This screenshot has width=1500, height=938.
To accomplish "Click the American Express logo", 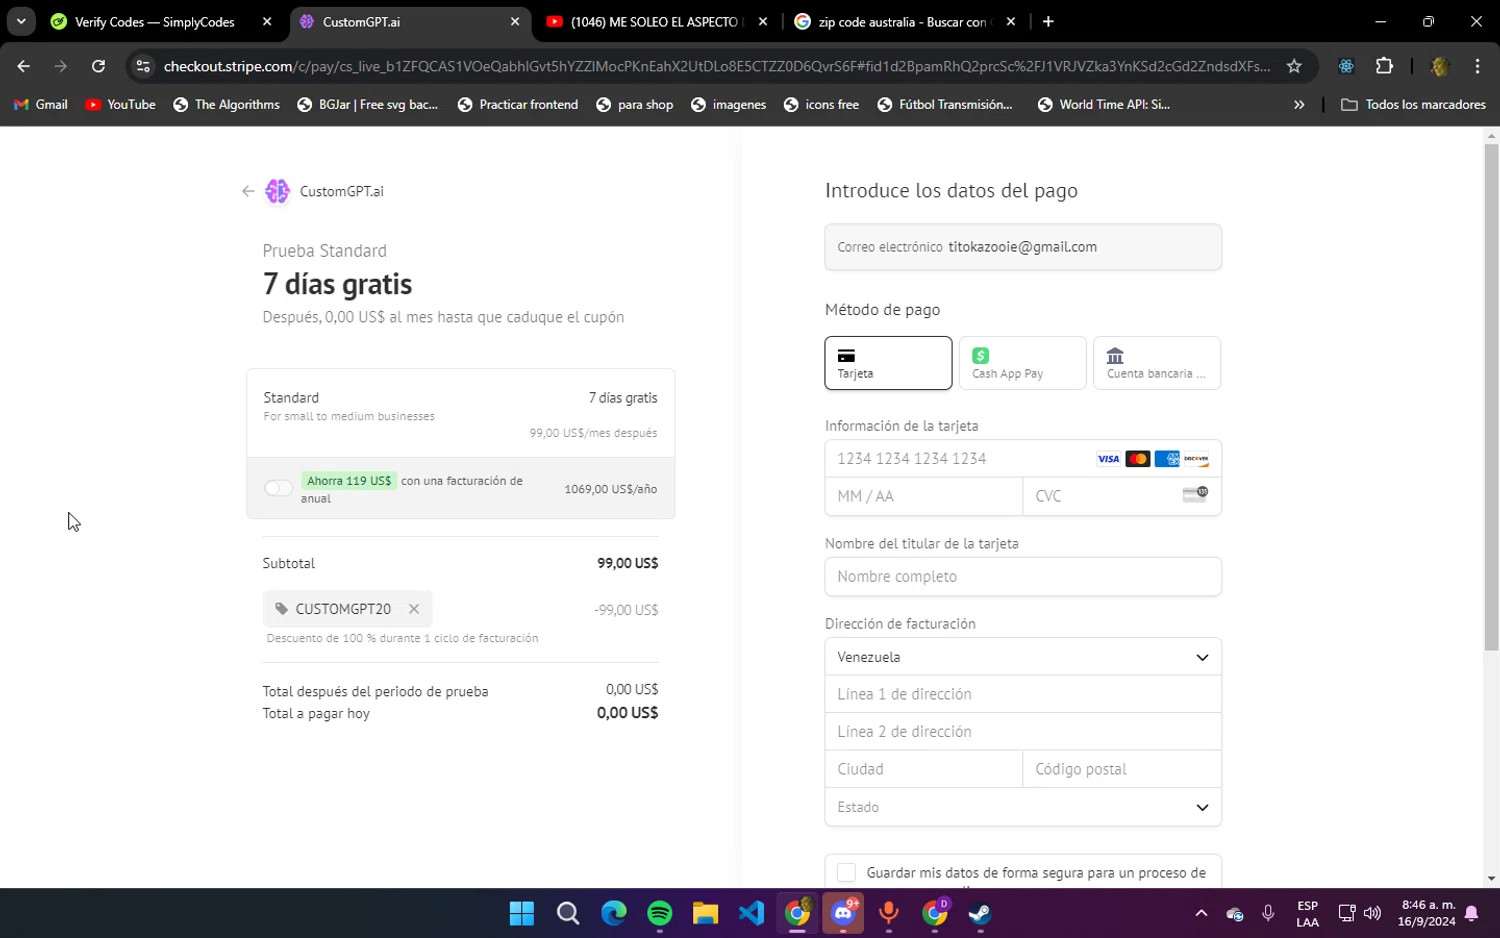I will tap(1166, 459).
